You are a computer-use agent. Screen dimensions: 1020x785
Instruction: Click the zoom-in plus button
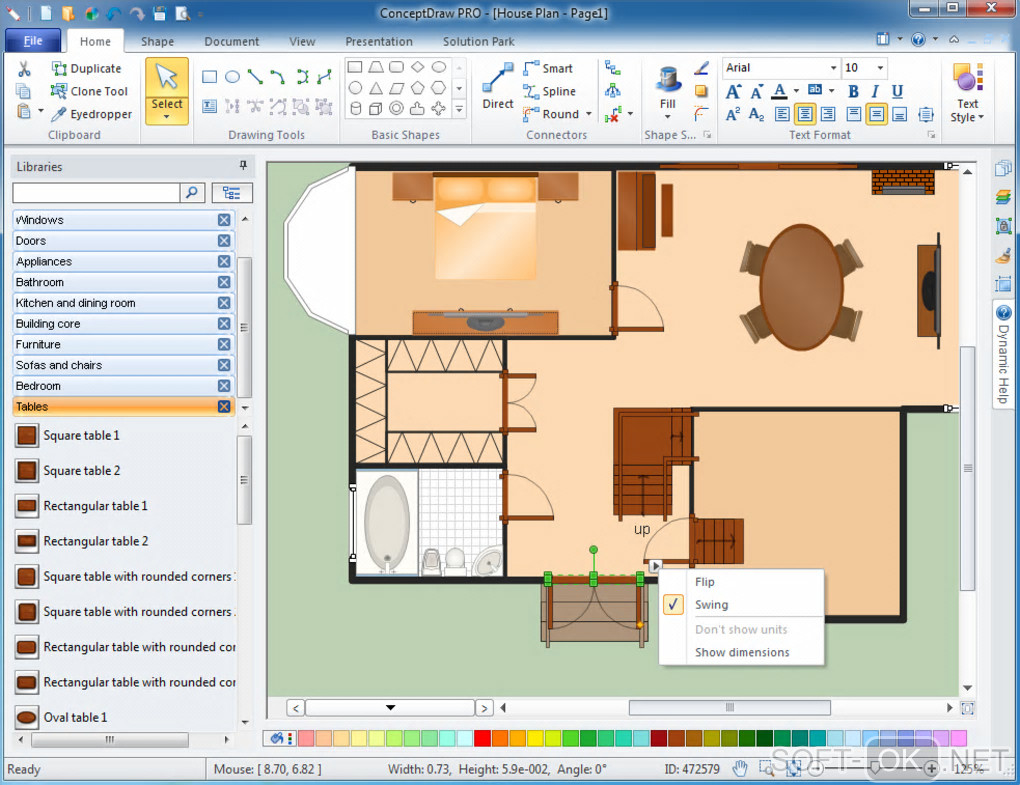pos(931,769)
